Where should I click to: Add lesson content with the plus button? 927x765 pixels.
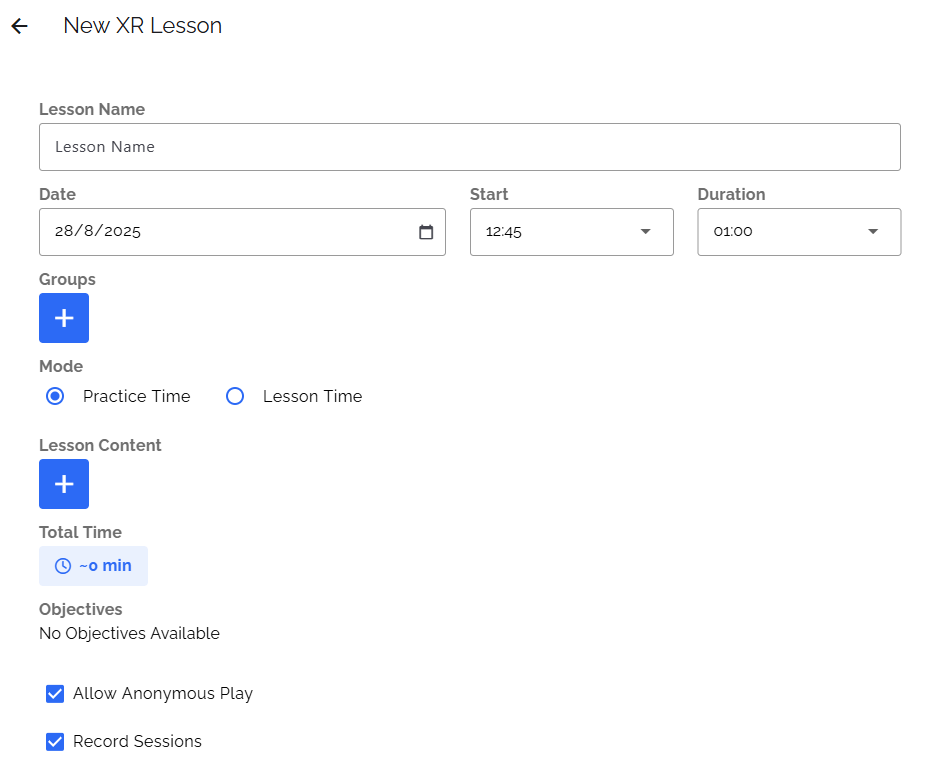(64, 484)
